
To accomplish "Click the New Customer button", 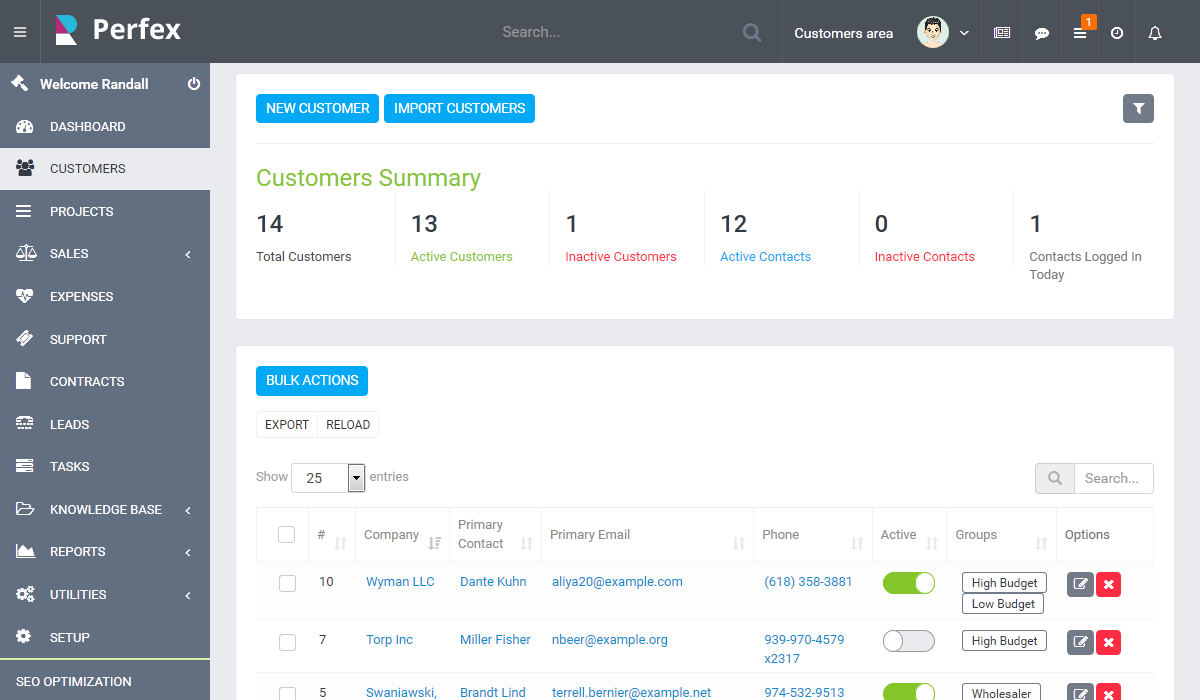I will point(317,109).
